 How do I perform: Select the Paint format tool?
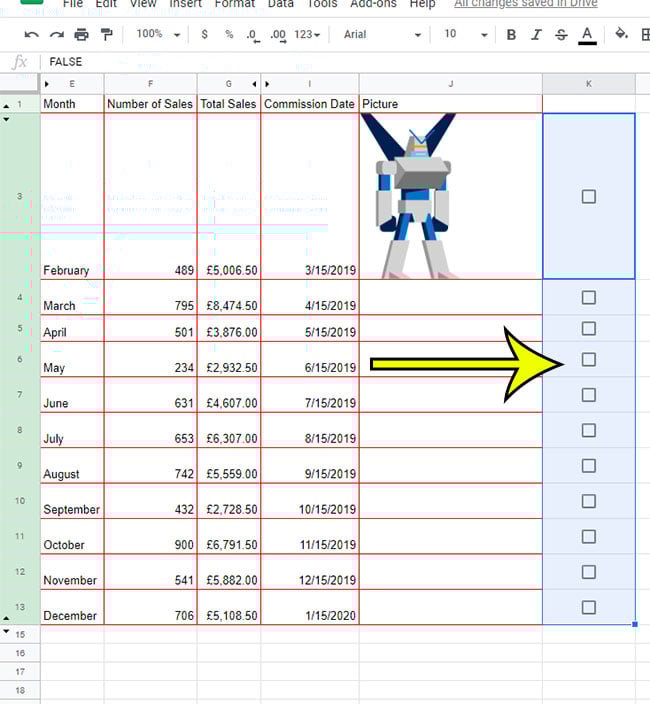click(x=106, y=35)
